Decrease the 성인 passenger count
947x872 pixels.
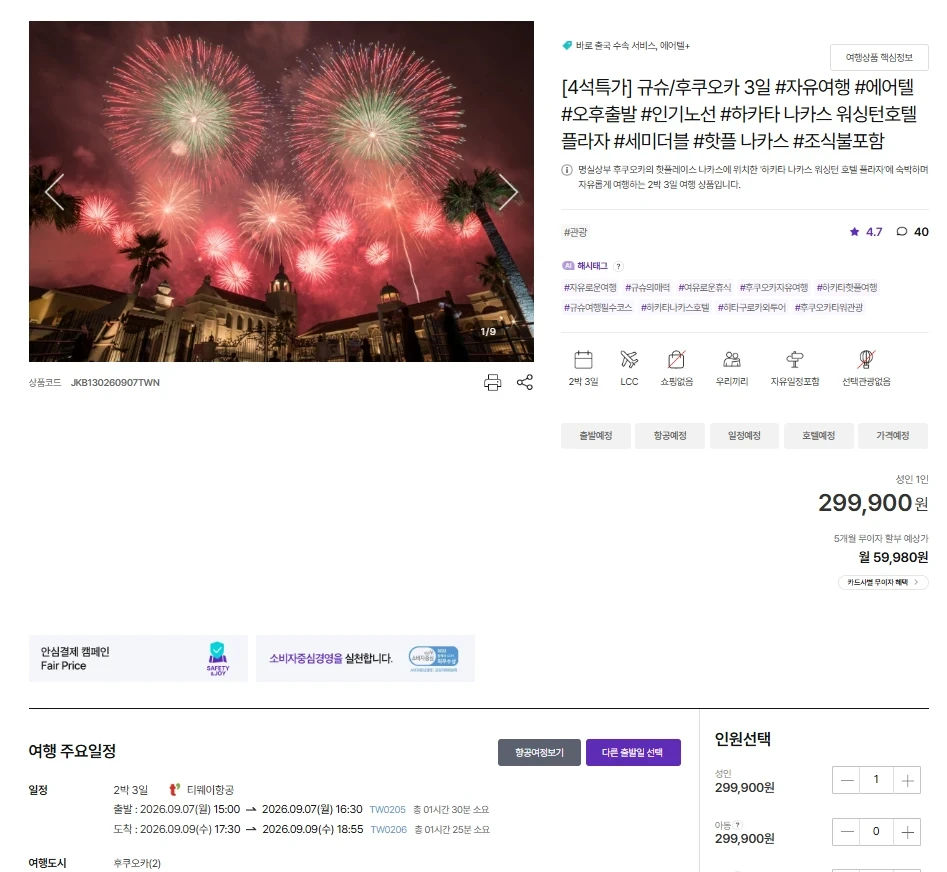847,780
